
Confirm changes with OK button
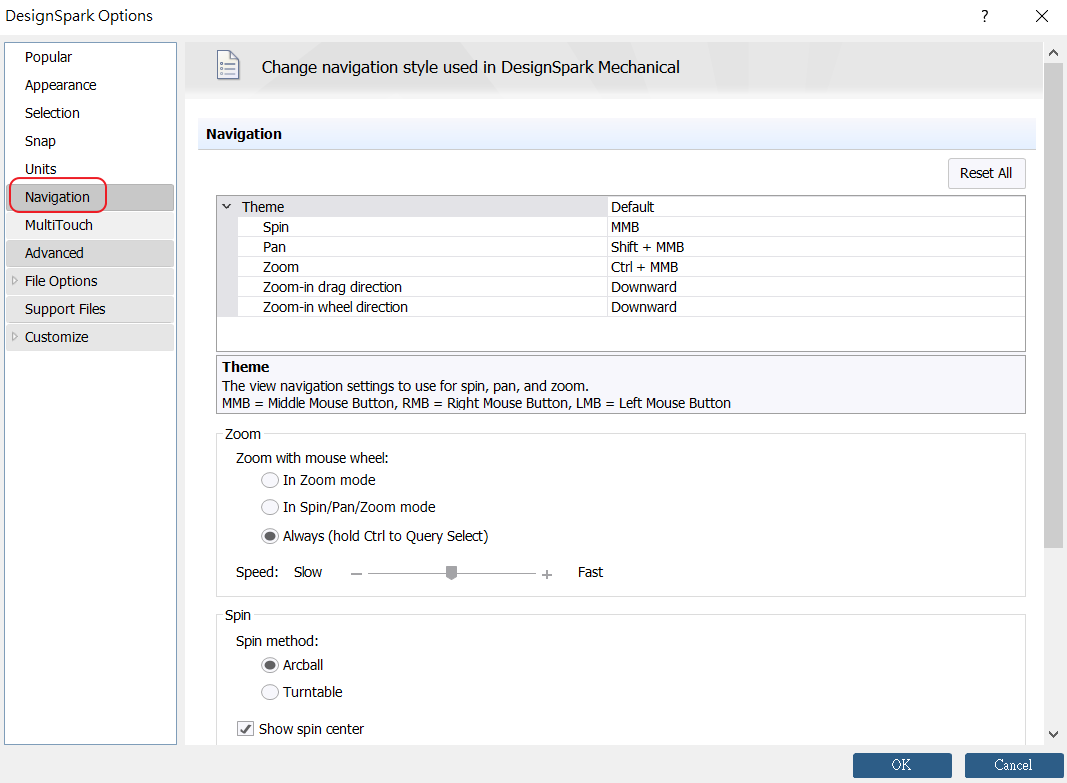click(902, 765)
